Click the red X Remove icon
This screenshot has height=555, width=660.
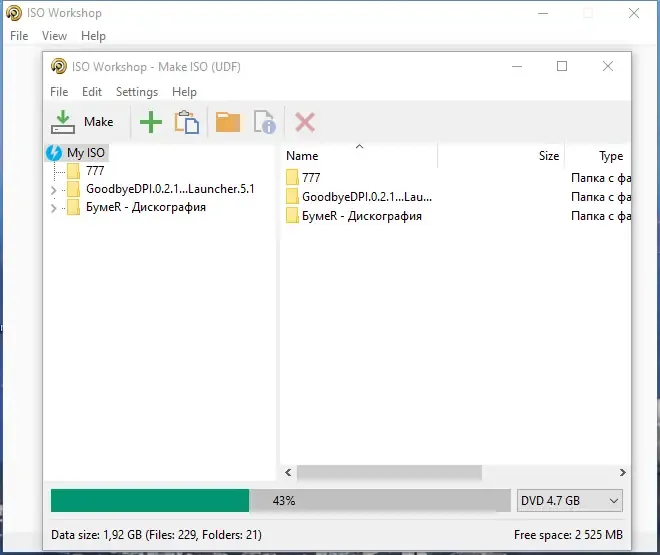coord(305,122)
